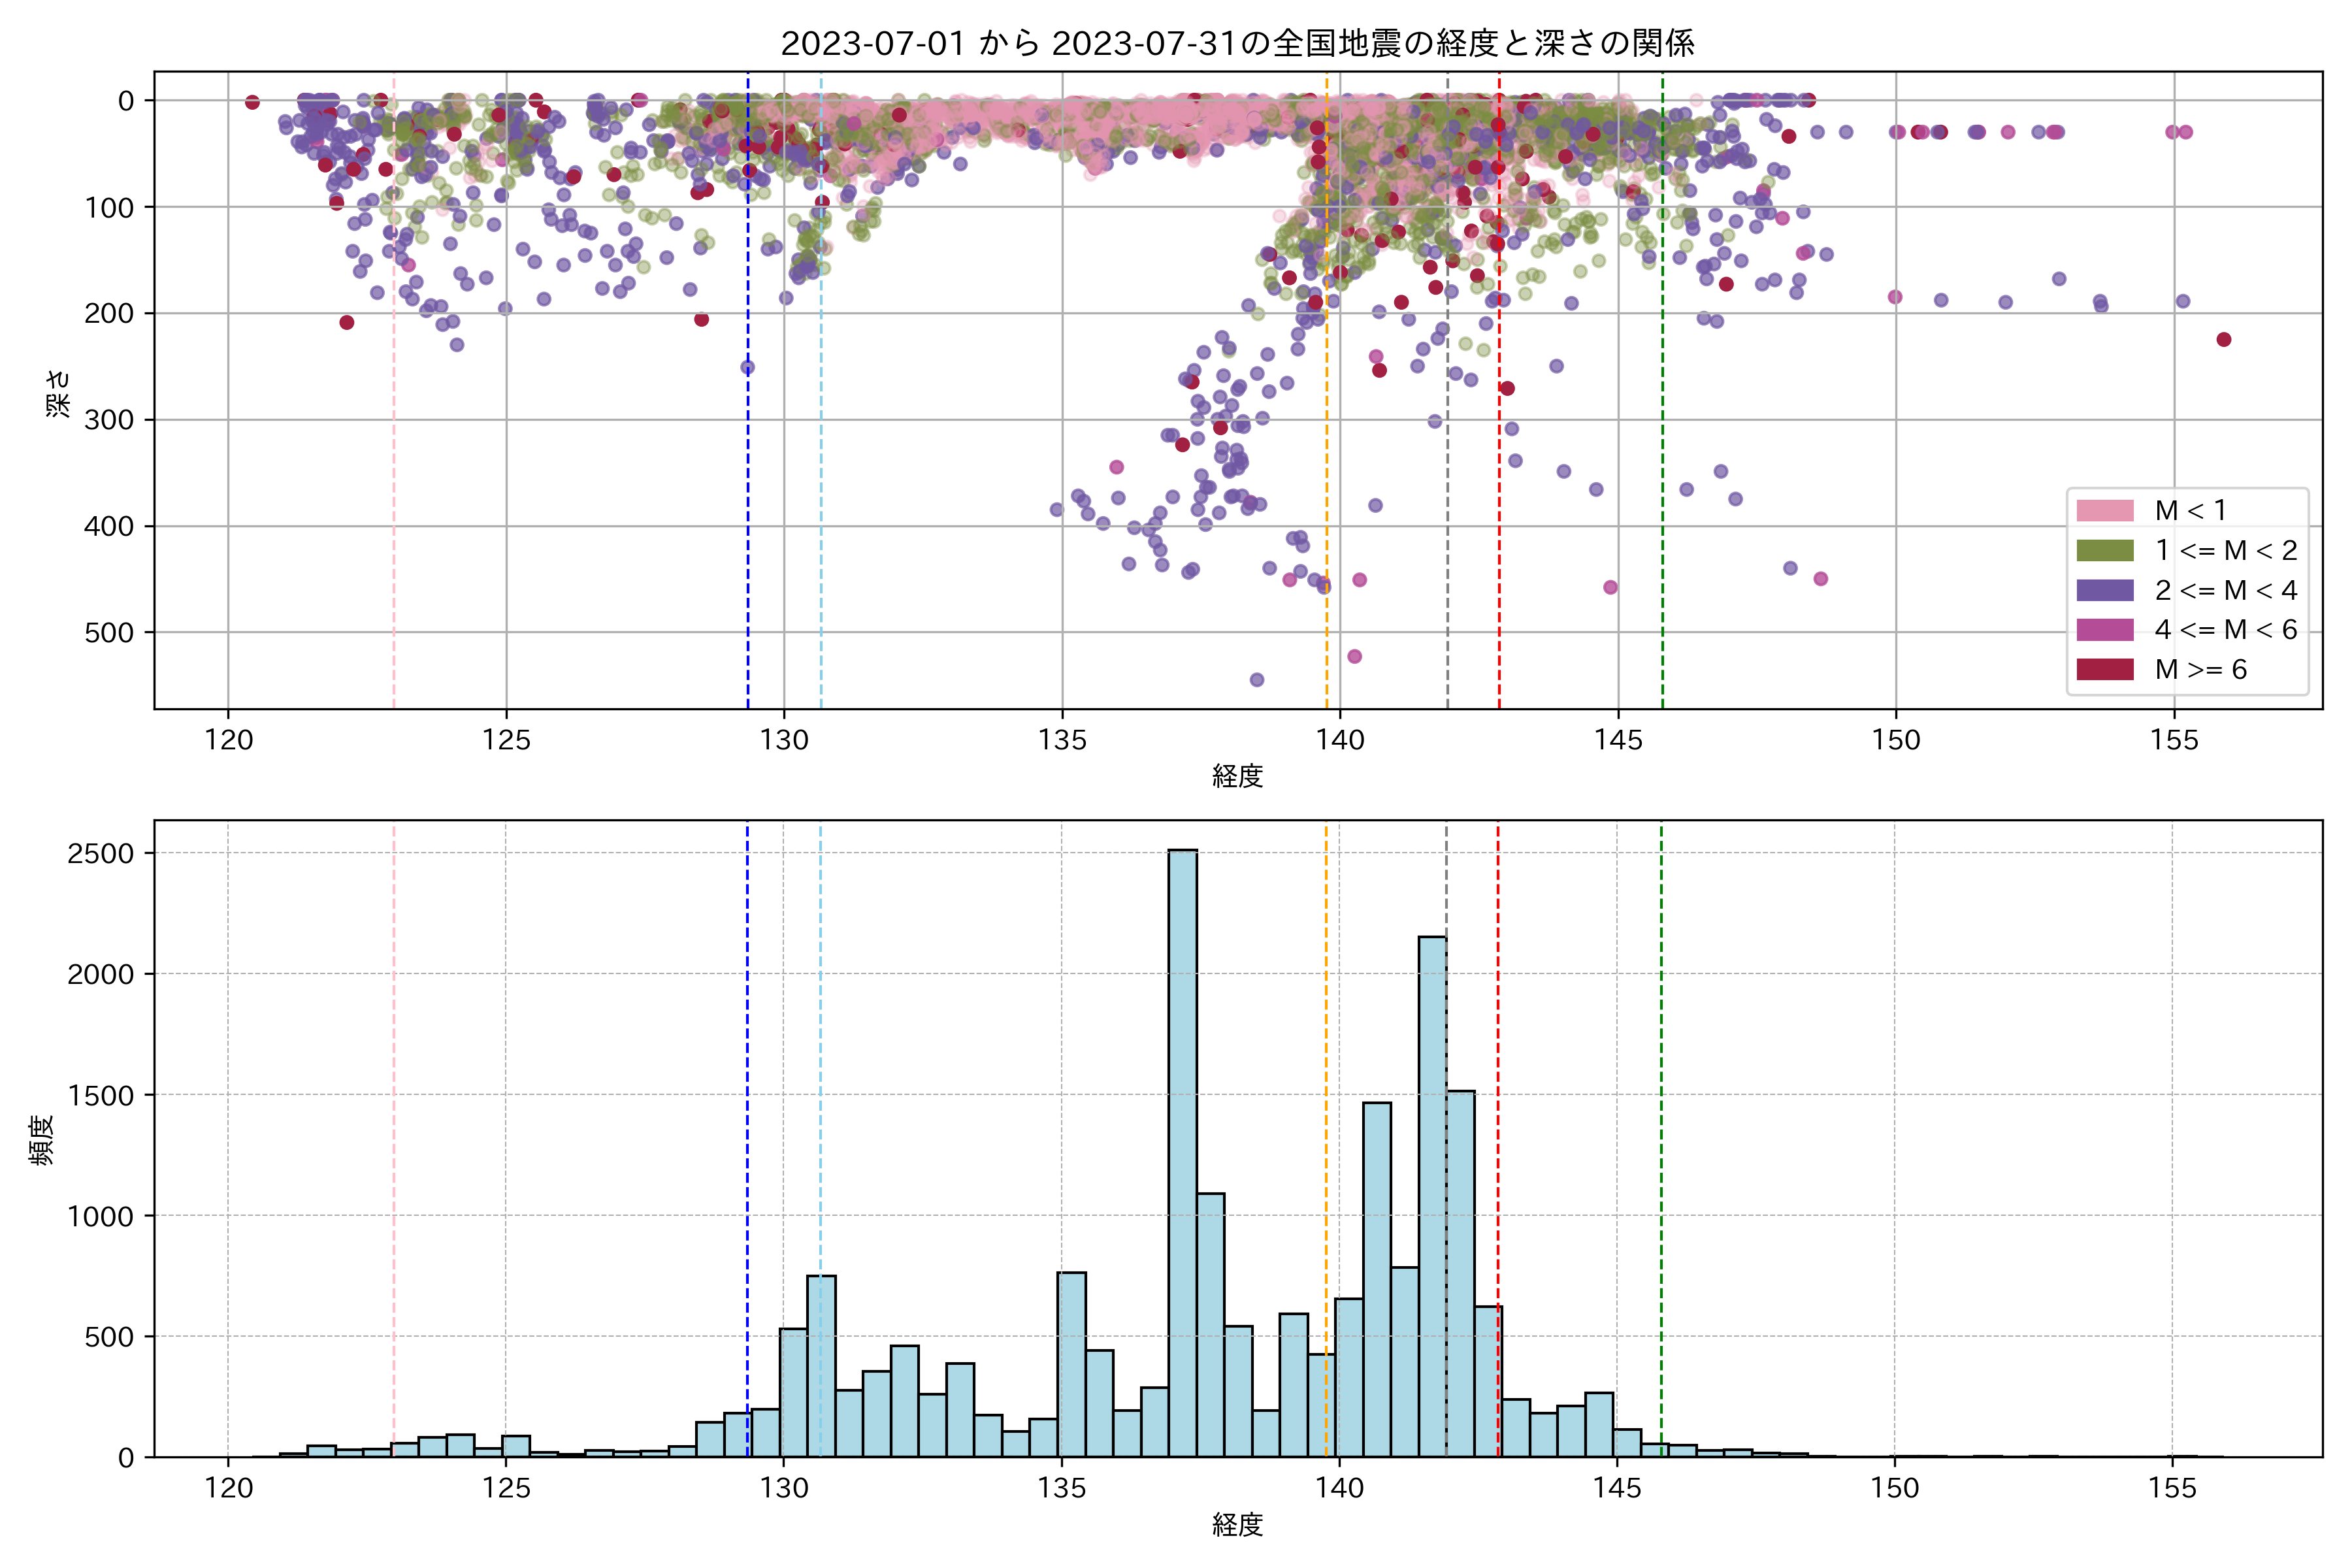Click the 経度 label under the histogram
Image resolution: width=2352 pixels, height=1568 pixels.
[x=1237, y=1525]
